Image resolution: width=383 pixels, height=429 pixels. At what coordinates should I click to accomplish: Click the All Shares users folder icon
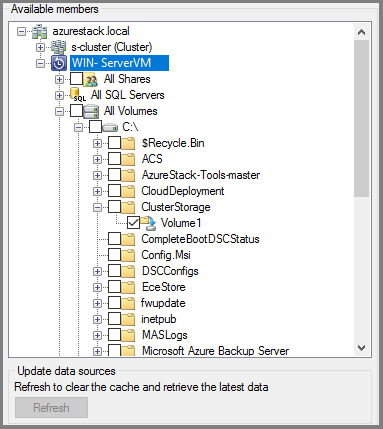[90, 79]
